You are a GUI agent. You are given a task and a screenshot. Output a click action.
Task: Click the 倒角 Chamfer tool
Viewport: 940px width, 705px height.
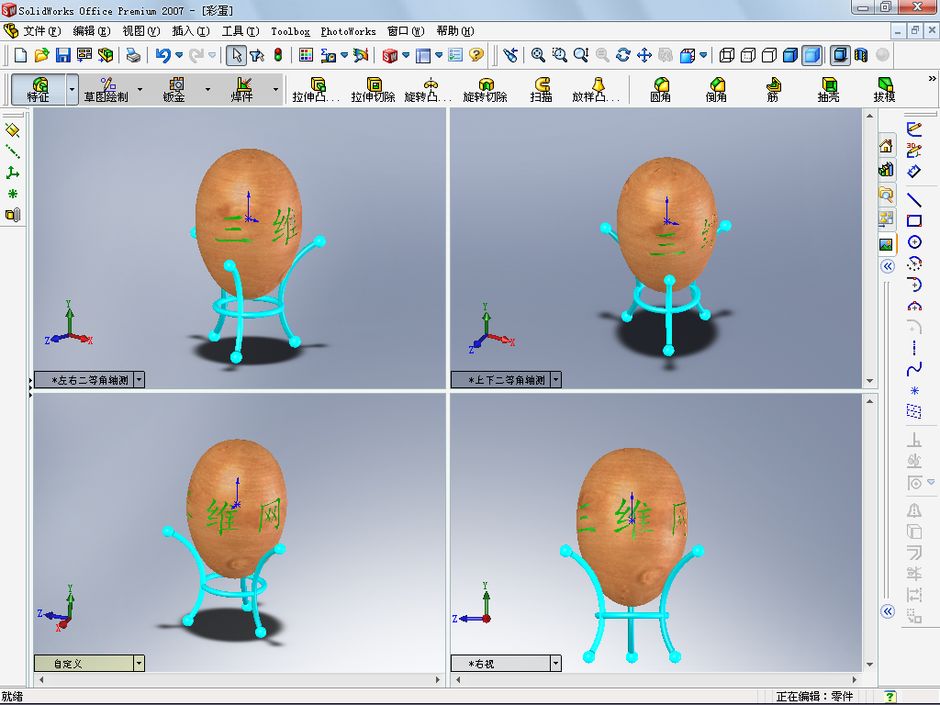pyautogui.click(x=716, y=89)
